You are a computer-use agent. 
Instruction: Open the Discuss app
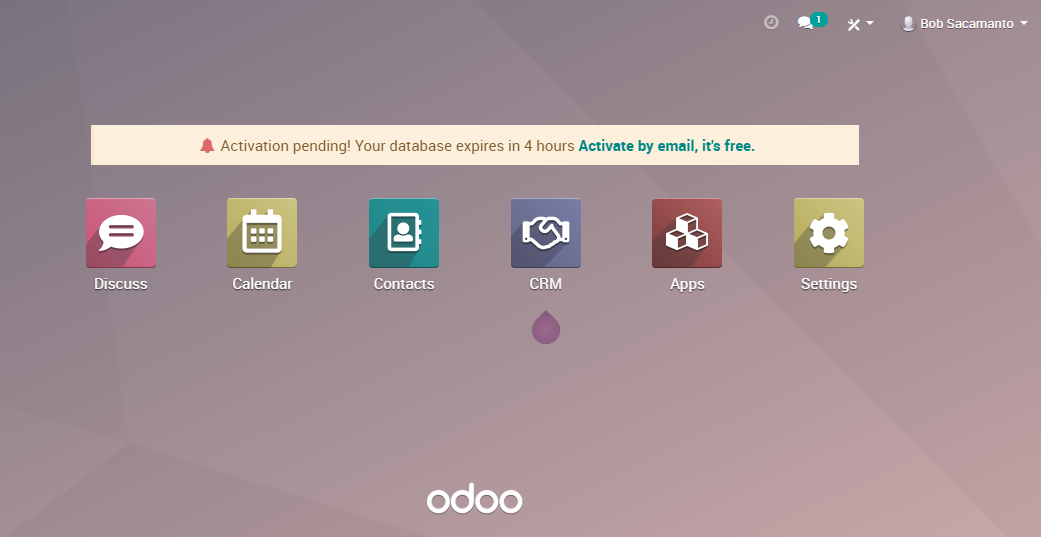tap(121, 233)
